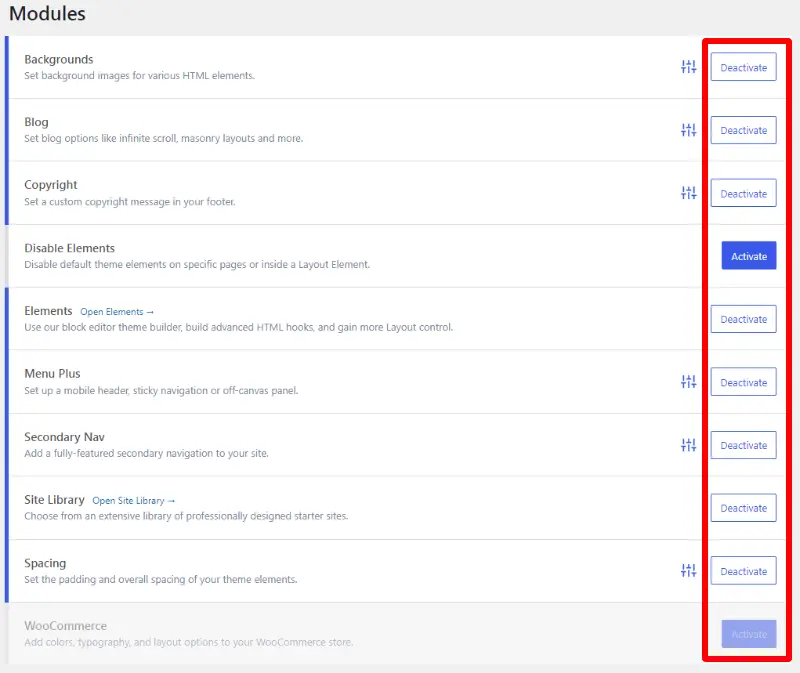Follow the Open Elements link
The height and width of the screenshot is (673, 800).
[117, 312]
